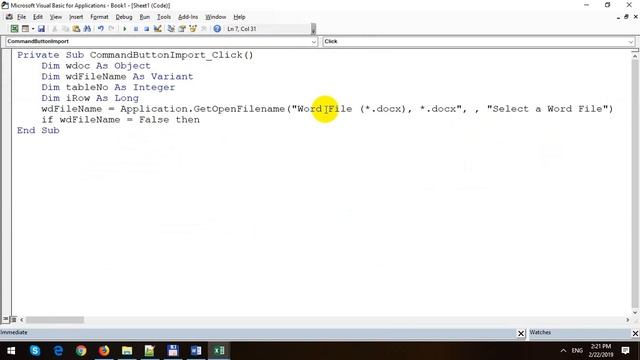
Task: Click the Excel icon left of File menu
Action: click(x=9, y=17)
